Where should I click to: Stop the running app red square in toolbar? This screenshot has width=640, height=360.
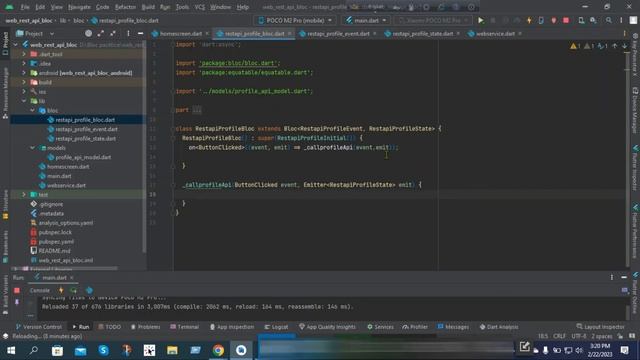click(x=566, y=20)
